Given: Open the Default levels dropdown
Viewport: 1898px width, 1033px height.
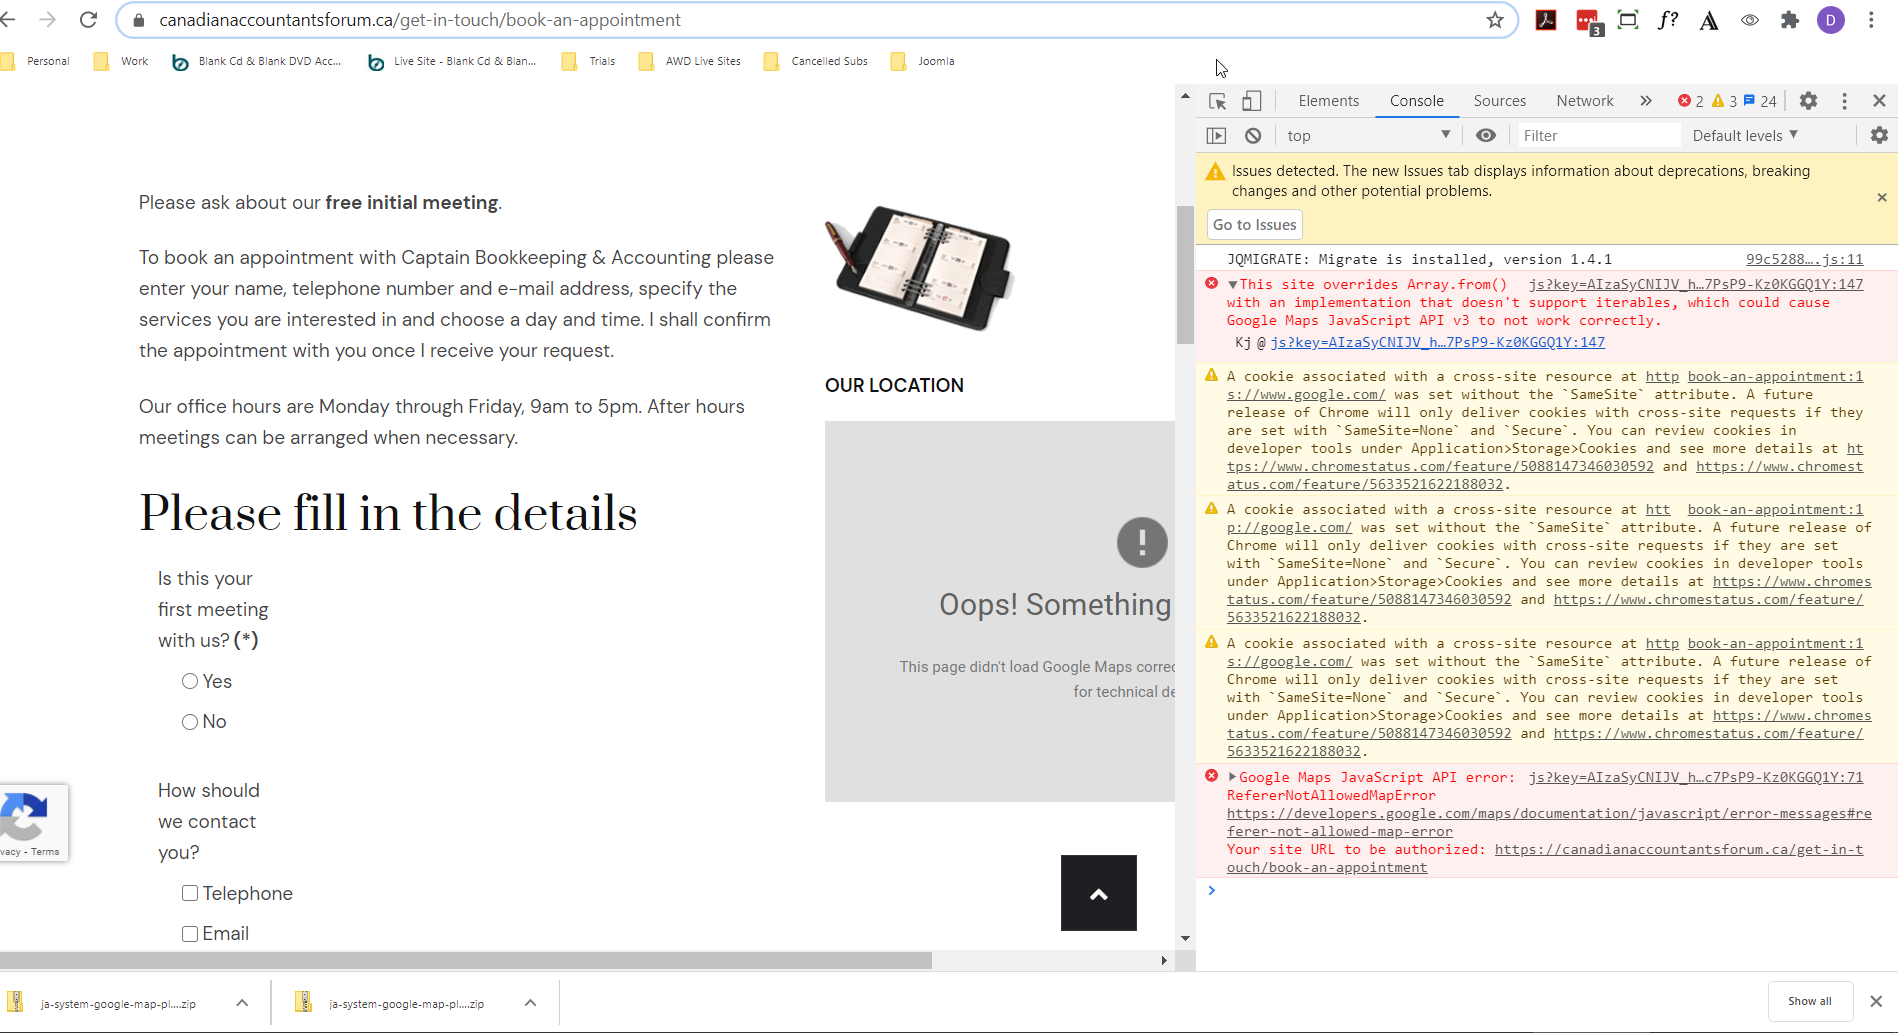Looking at the screenshot, I should click(x=1744, y=136).
